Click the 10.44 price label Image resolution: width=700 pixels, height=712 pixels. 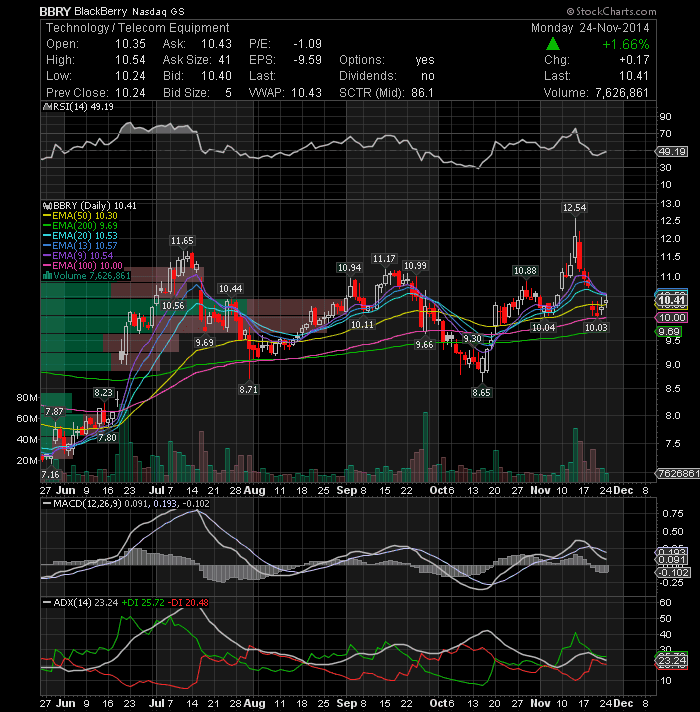point(230,289)
